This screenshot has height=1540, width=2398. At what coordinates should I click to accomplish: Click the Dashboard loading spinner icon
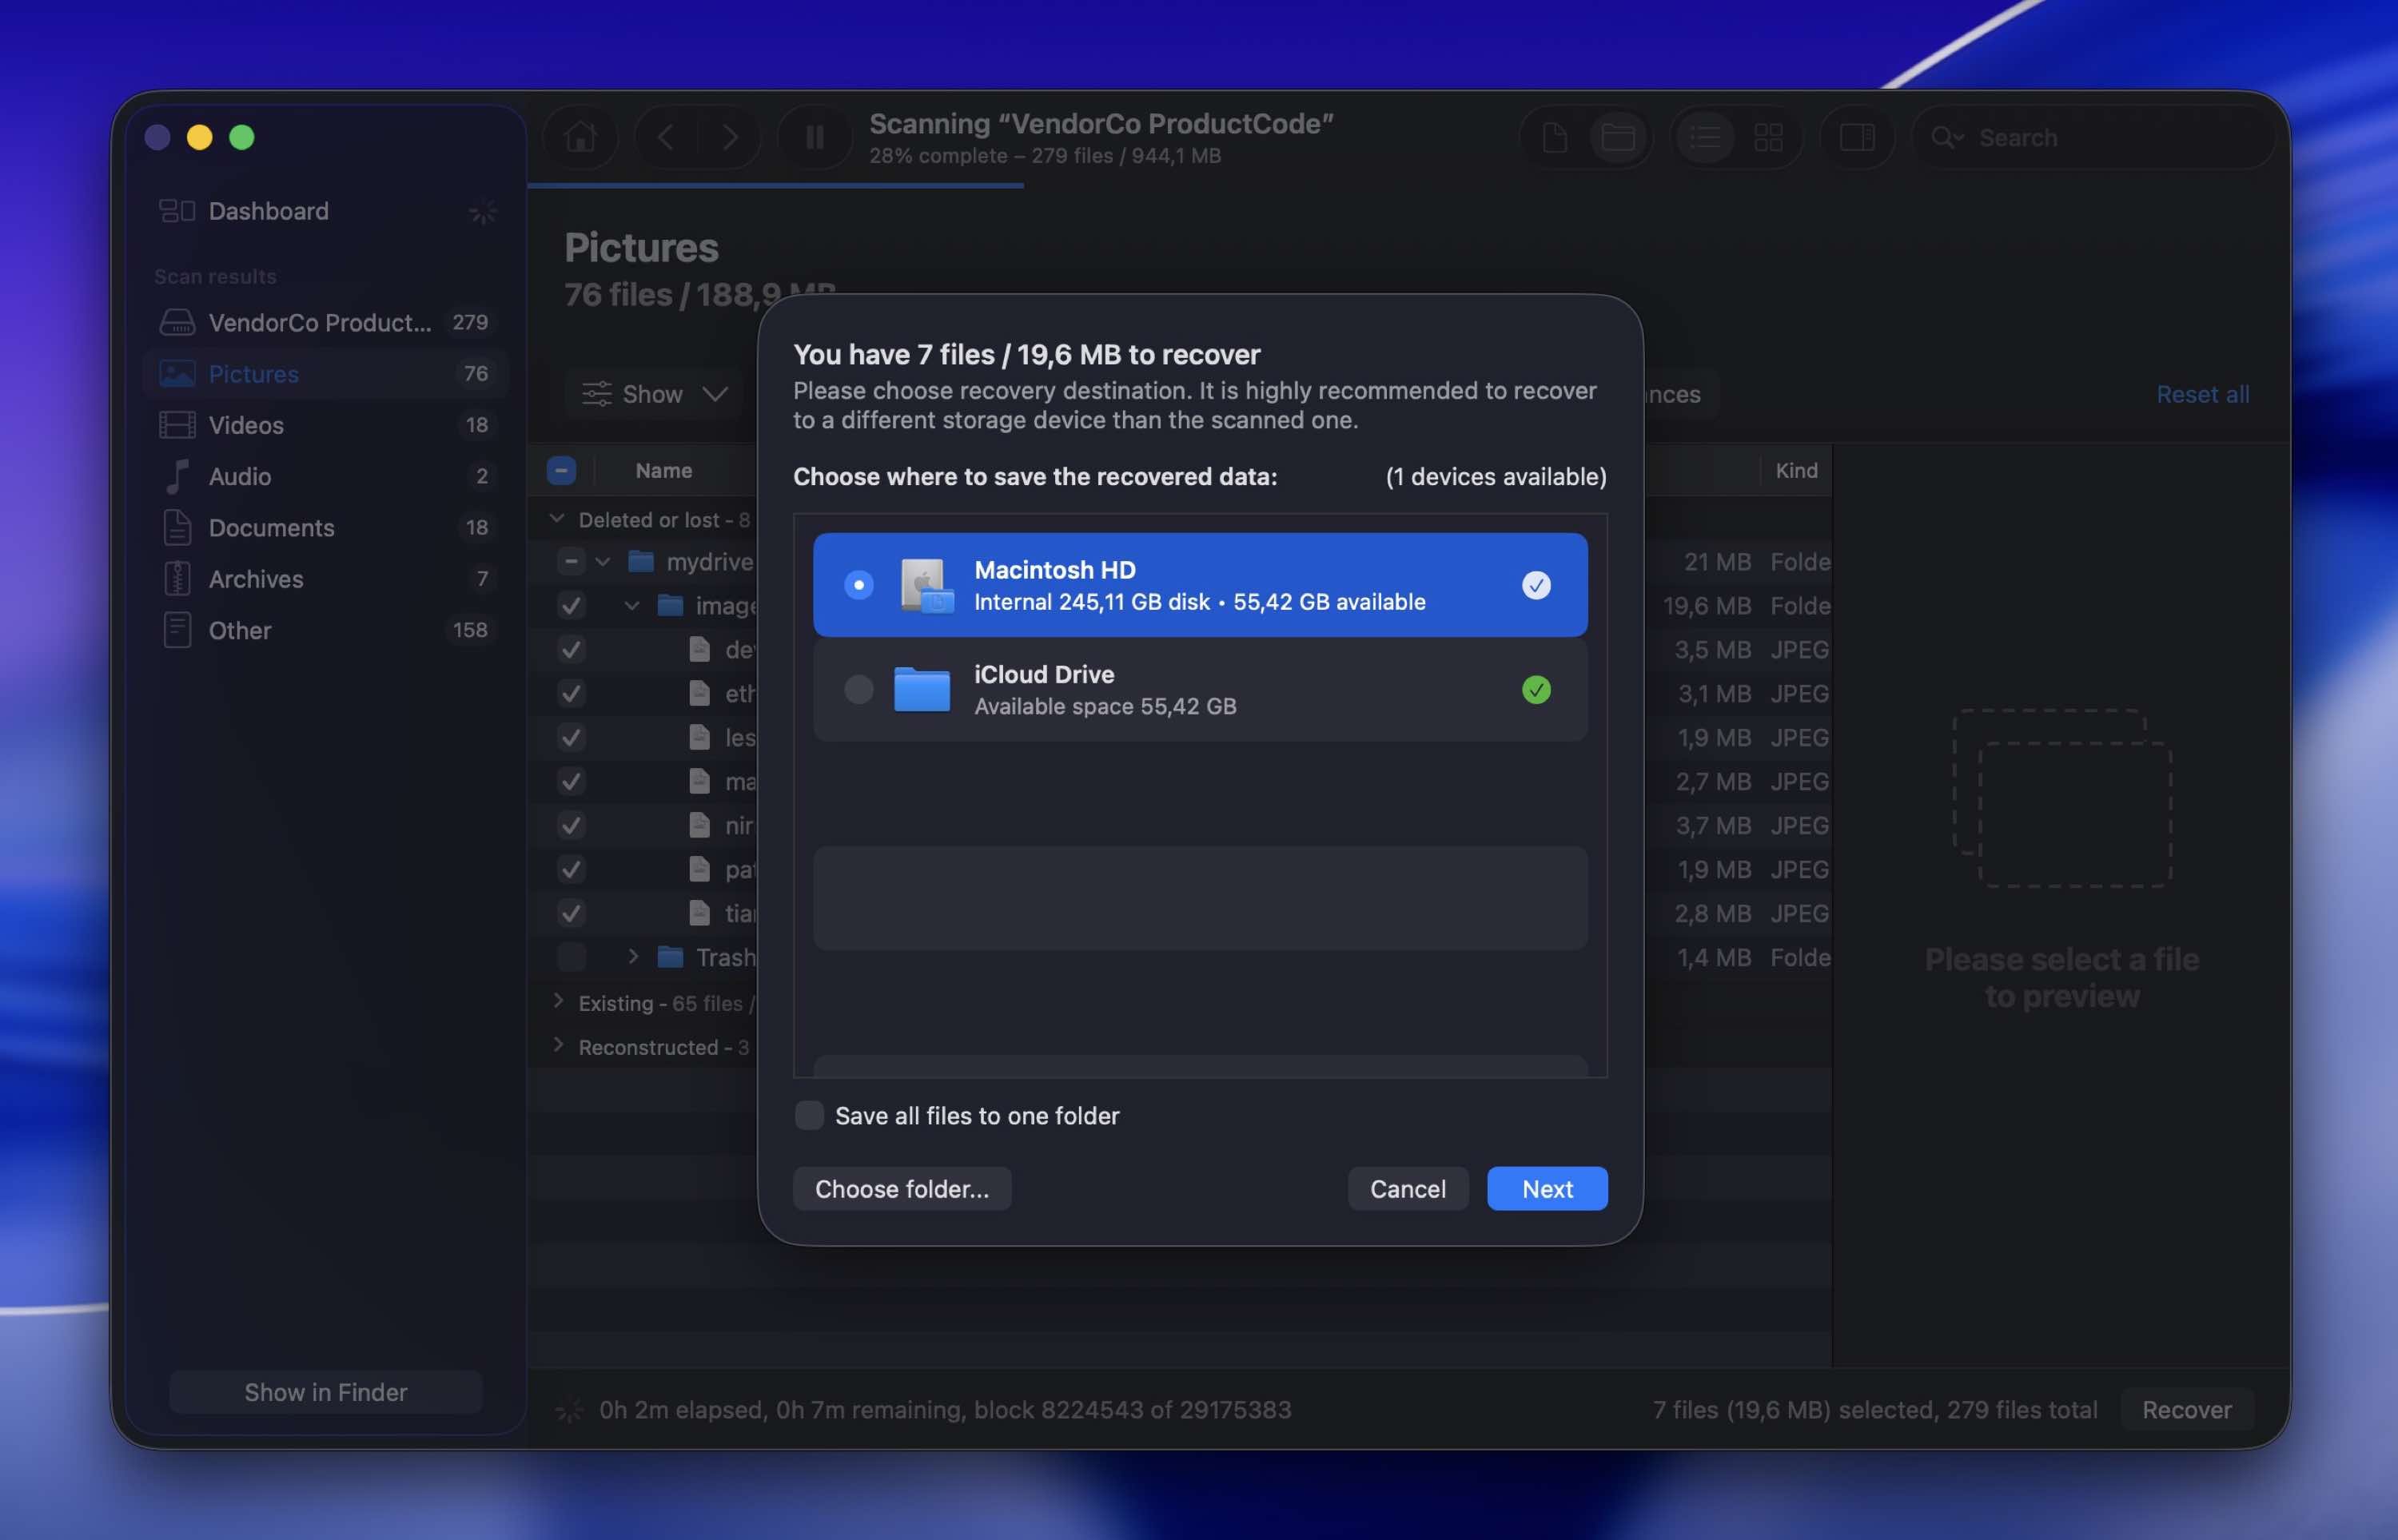483,211
